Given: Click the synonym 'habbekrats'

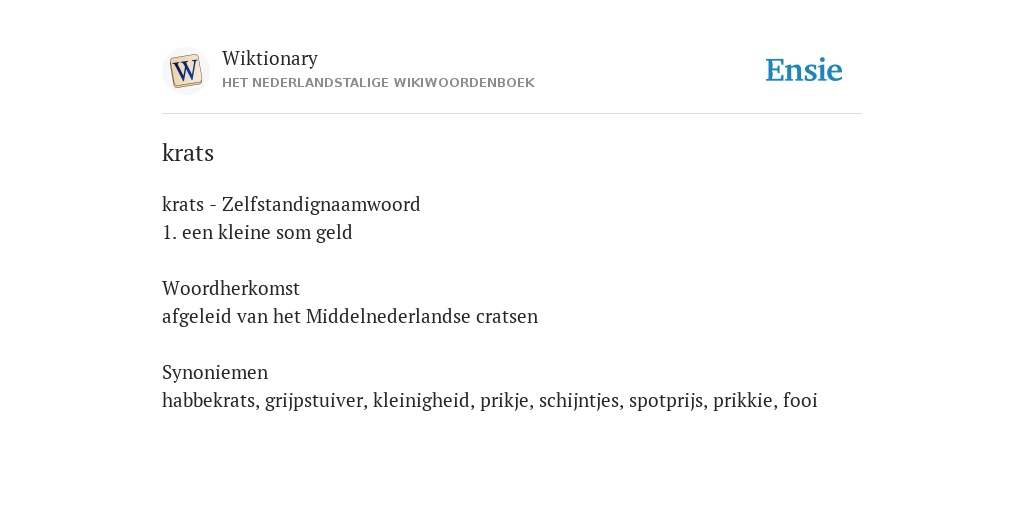Looking at the screenshot, I should point(211,400).
